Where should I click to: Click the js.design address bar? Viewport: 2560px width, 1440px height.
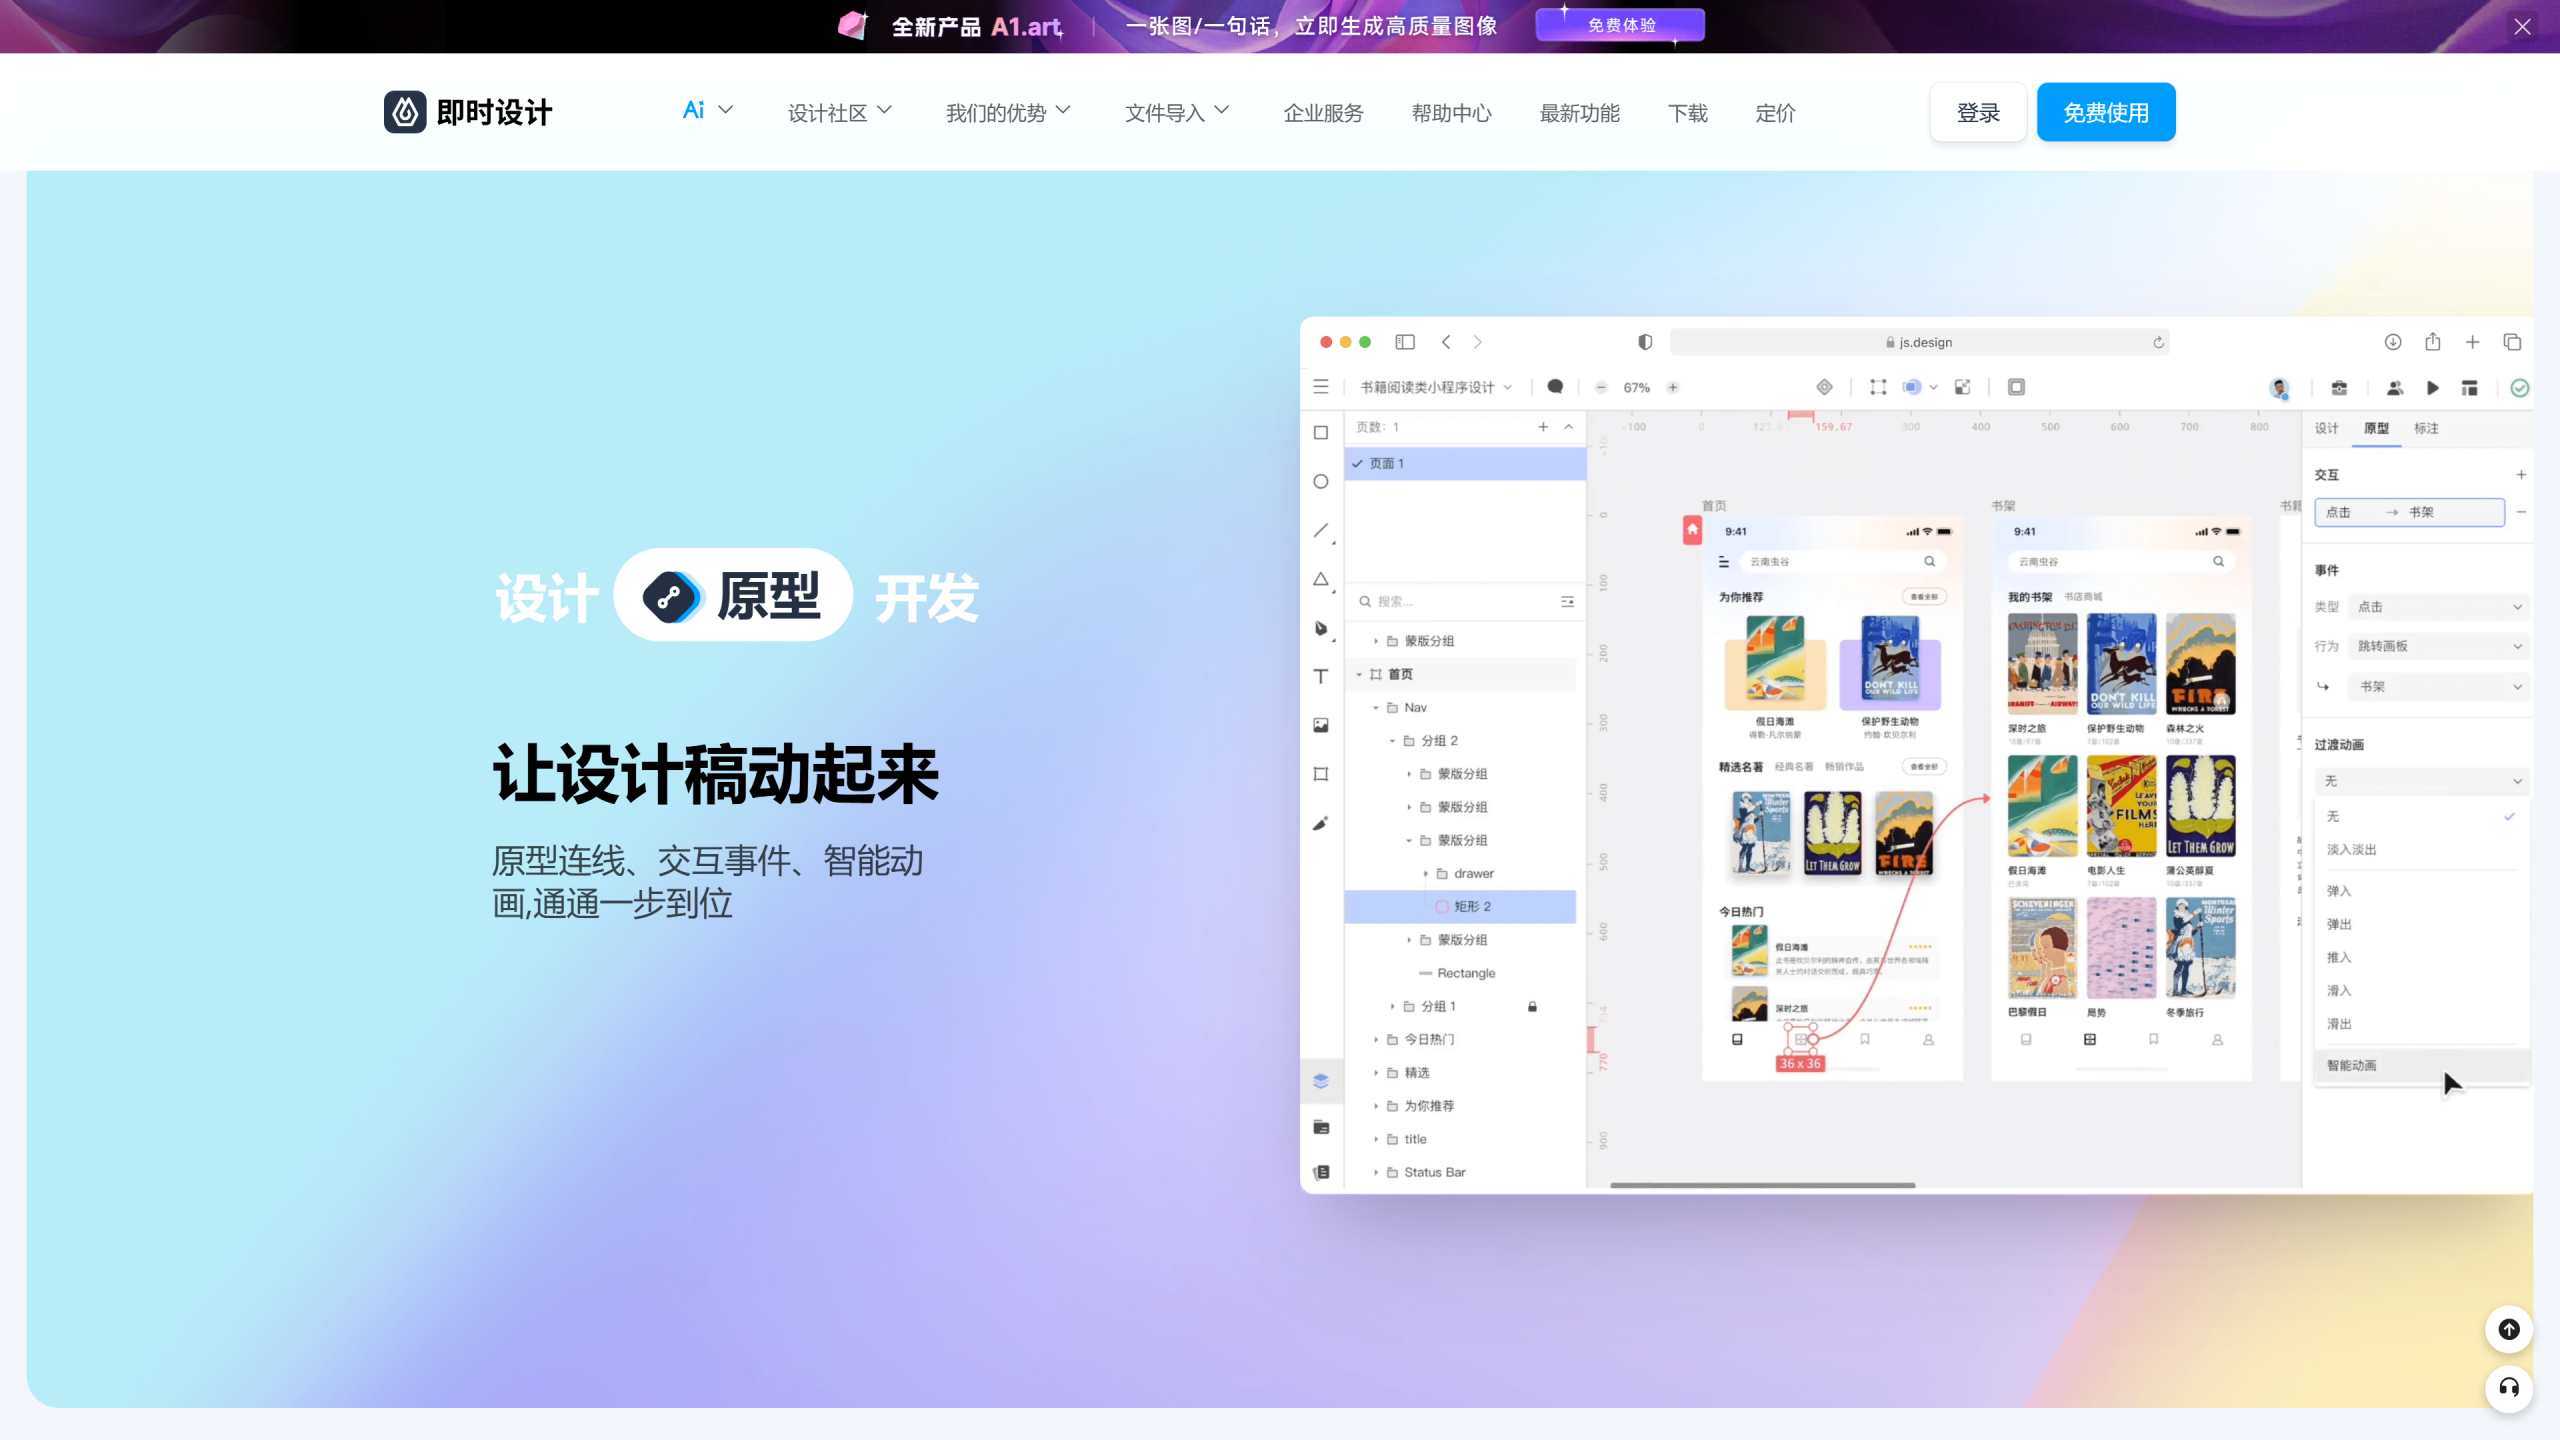(x=1919, y=342)
